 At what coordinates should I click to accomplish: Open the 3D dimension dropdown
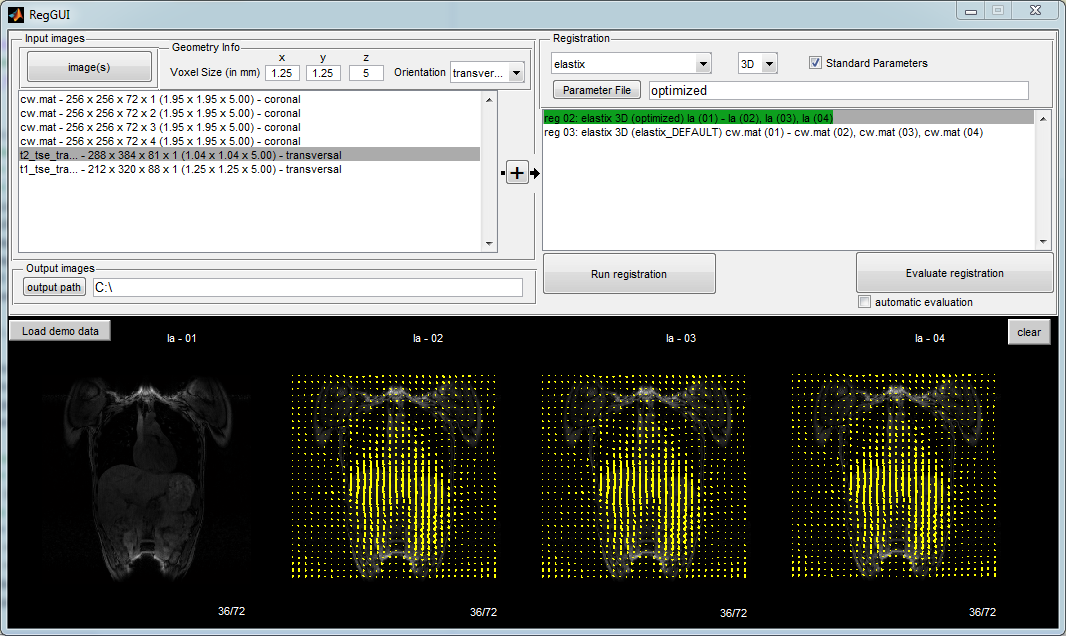tap(768, 64)
